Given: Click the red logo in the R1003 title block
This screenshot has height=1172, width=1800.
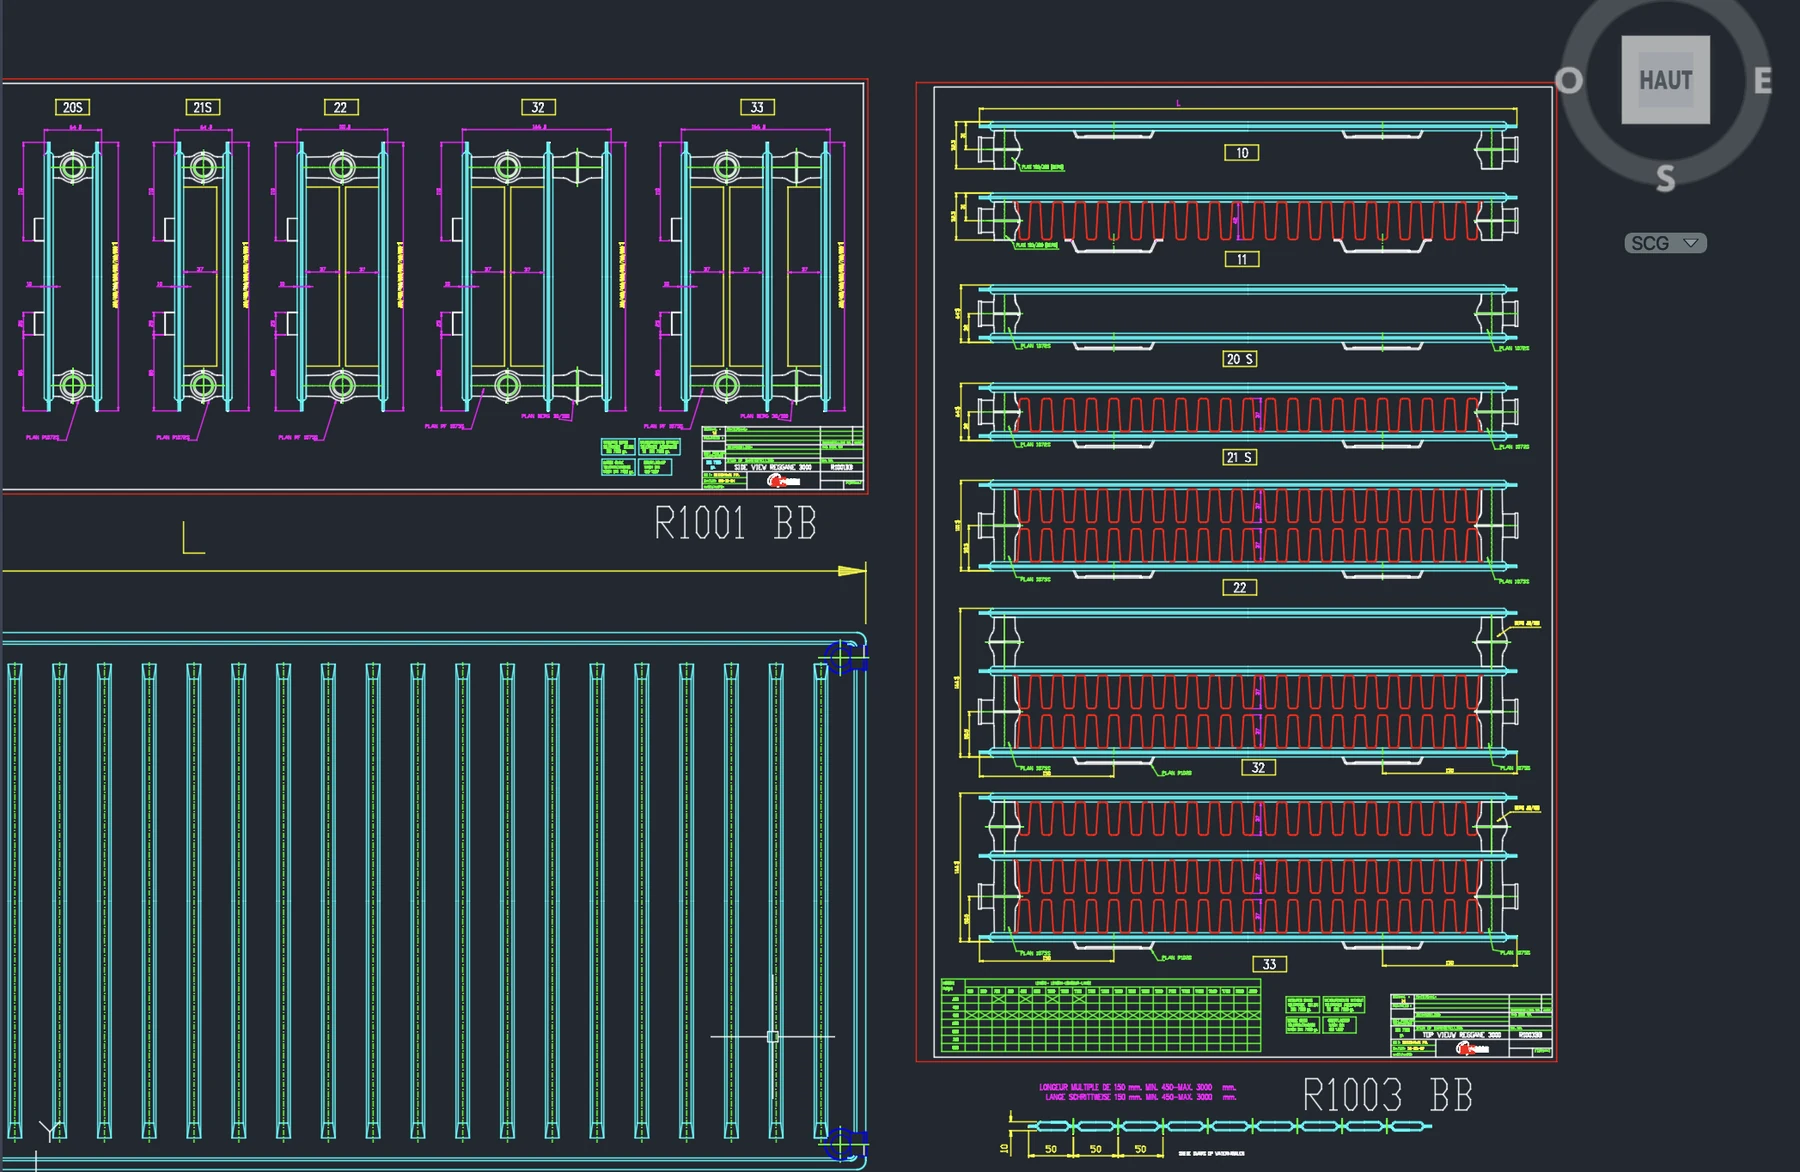Looking at the screenshot, I should pos(1471,1048).
